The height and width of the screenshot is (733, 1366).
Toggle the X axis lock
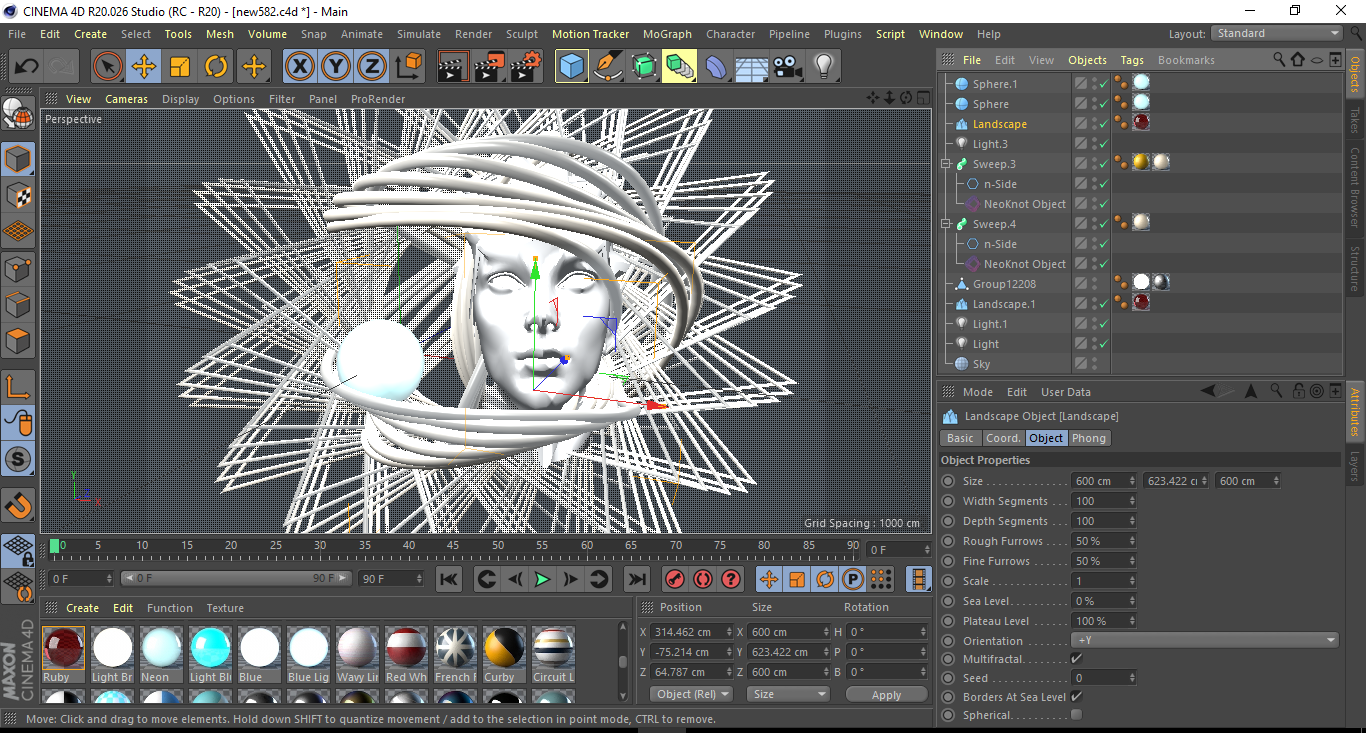[x=300, y=67]
